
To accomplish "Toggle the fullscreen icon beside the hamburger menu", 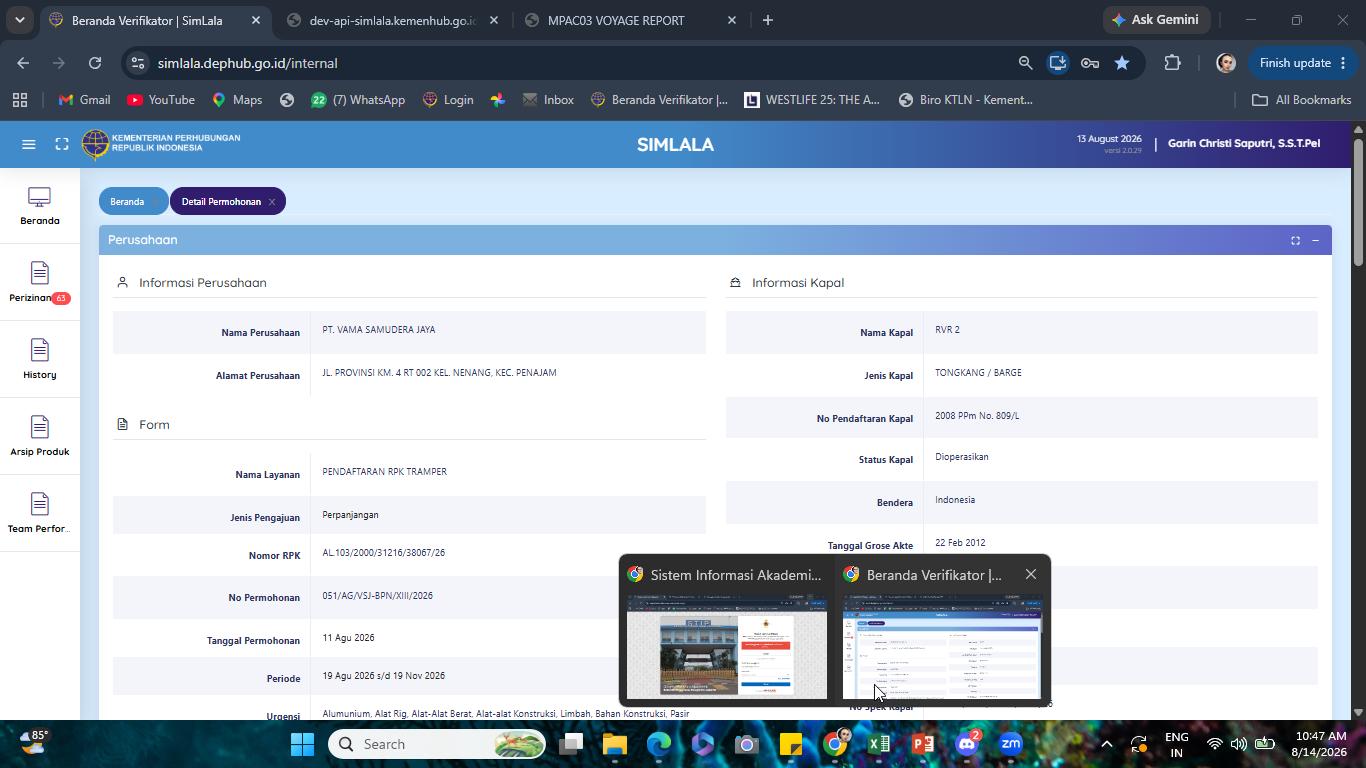I will point(62,144).
